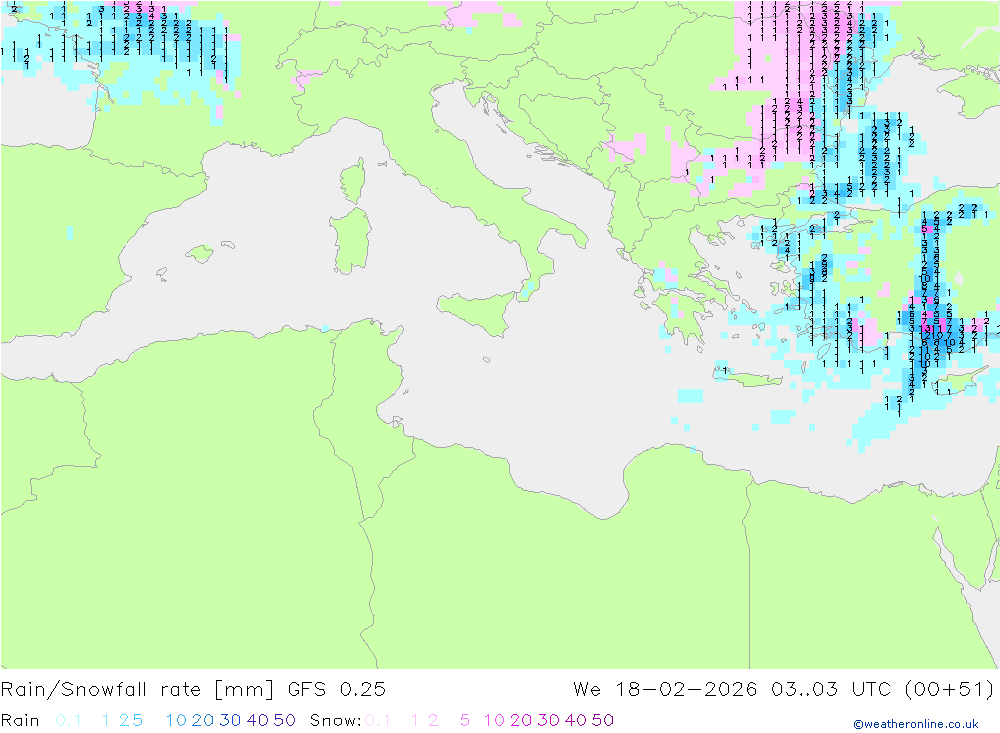This screenshot has width=1000, height=733.
Task: Click the blue 10 Rain legend value
Action: tap(176, 720)
